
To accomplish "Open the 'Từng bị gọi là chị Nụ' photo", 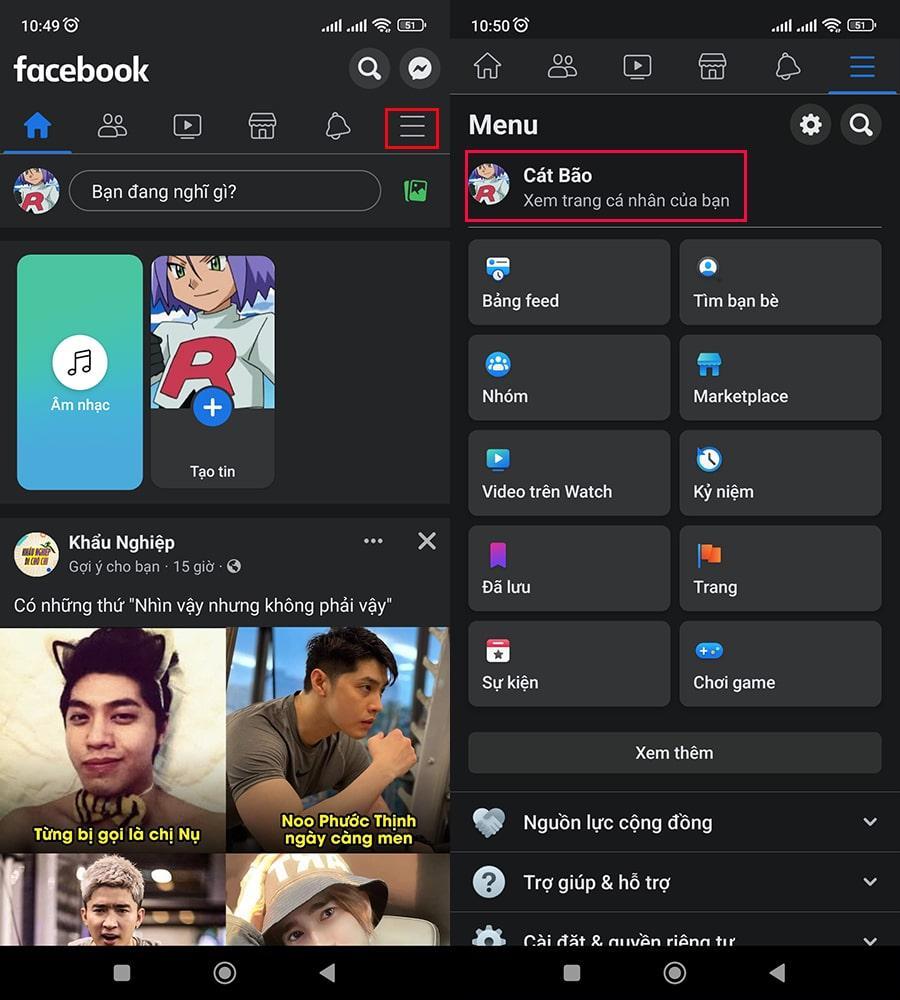I will point(113,739).
